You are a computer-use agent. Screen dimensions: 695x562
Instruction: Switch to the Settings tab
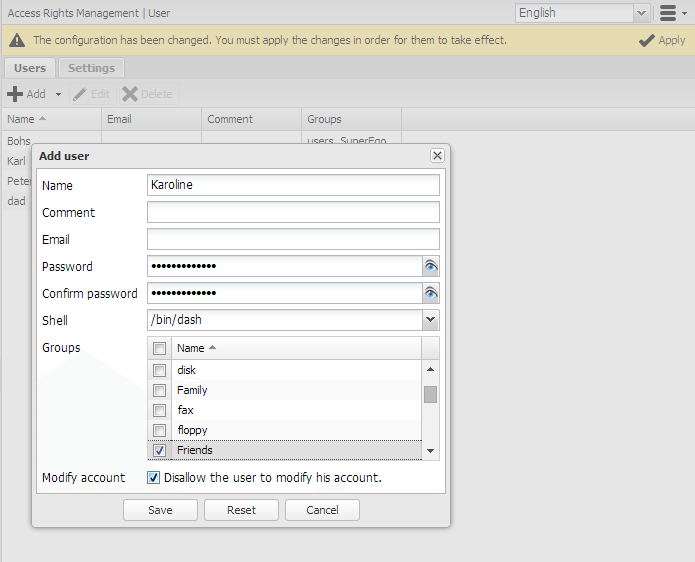tap(91, 68)
